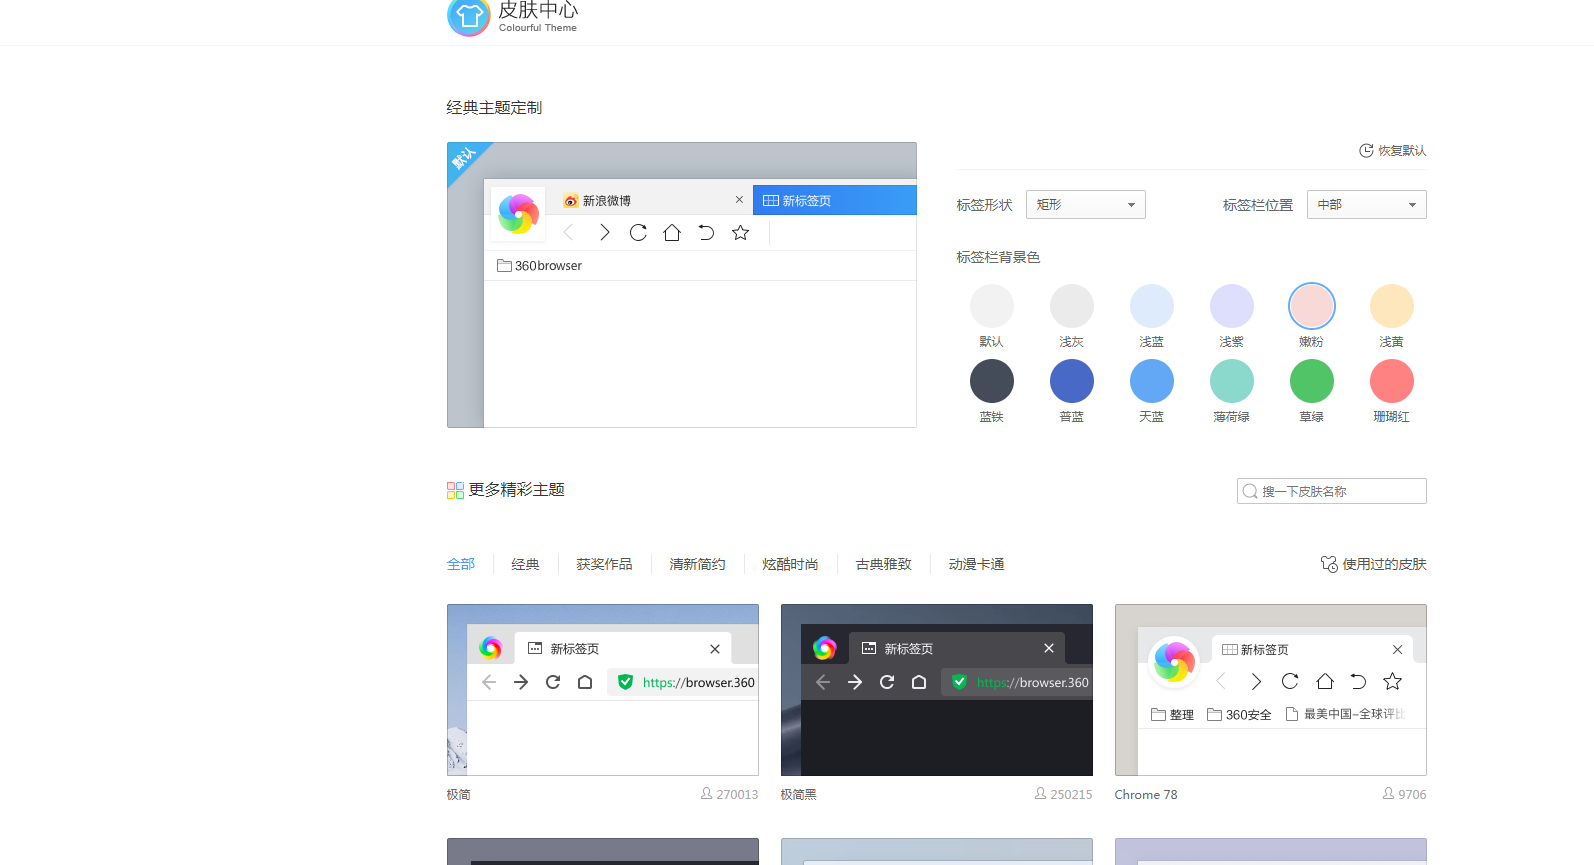Click the 360 logo in 极简黑 thumbnail
This screenshot has height=865, width=1594.
[x=824, y=648]
